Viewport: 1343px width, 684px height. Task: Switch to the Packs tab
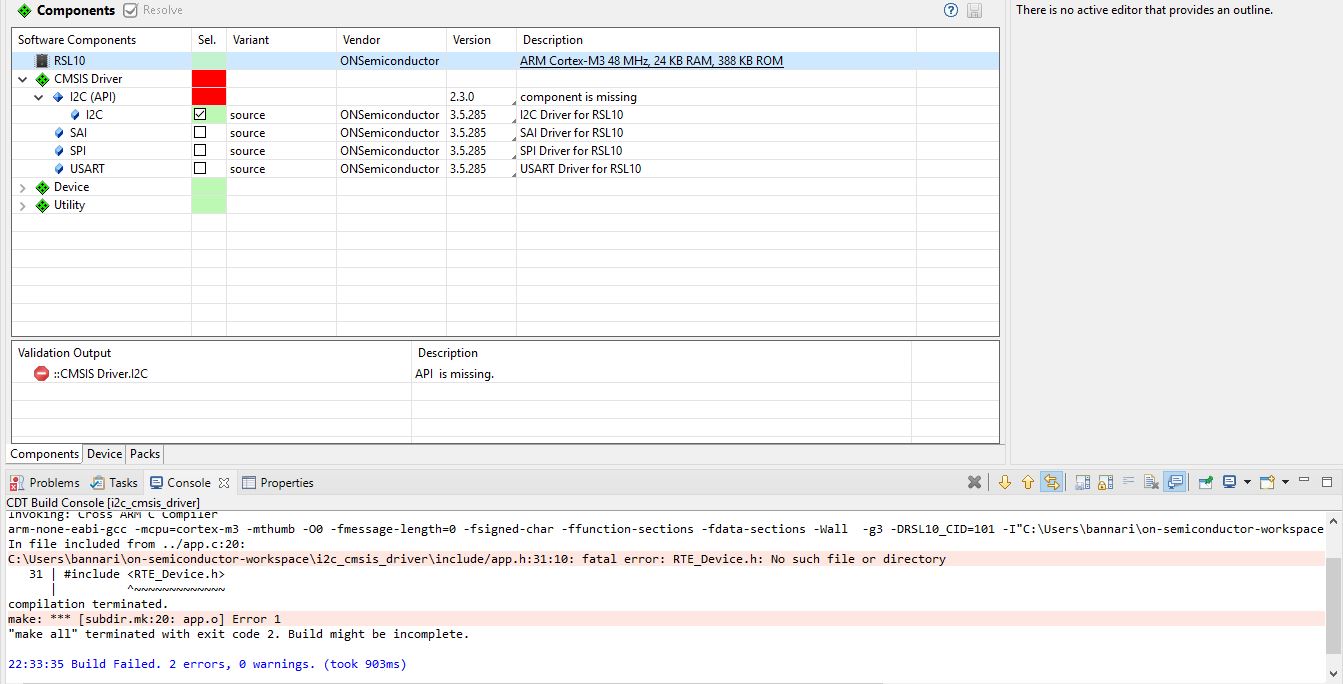[145, 454]
